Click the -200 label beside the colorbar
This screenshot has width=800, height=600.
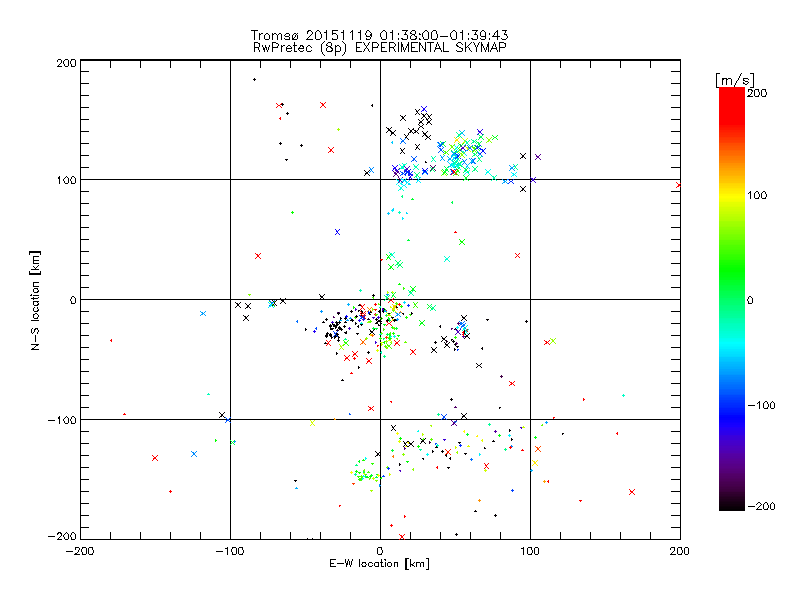click(x=761, y=506)
